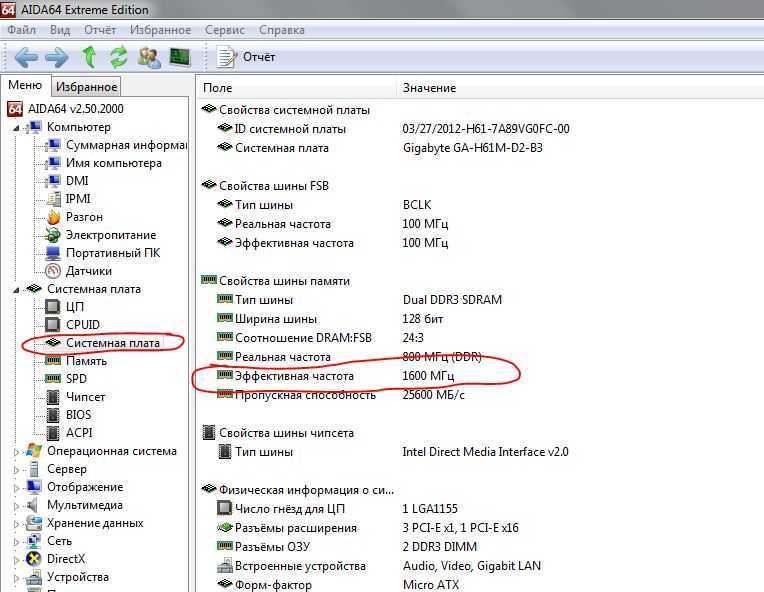Switch to the Избранное panel tab
Image resolution: width=764 pixels, height=592 pixels.
point(86,86)
